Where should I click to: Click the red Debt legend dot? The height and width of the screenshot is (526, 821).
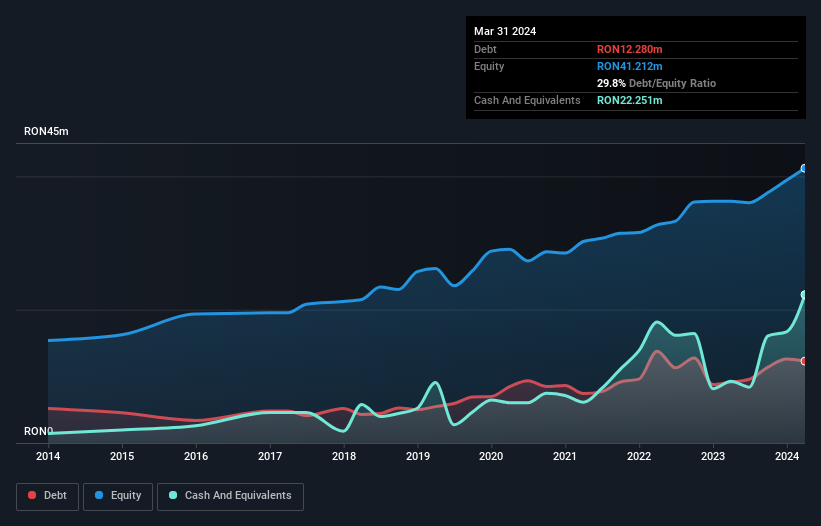click(32, 495)
